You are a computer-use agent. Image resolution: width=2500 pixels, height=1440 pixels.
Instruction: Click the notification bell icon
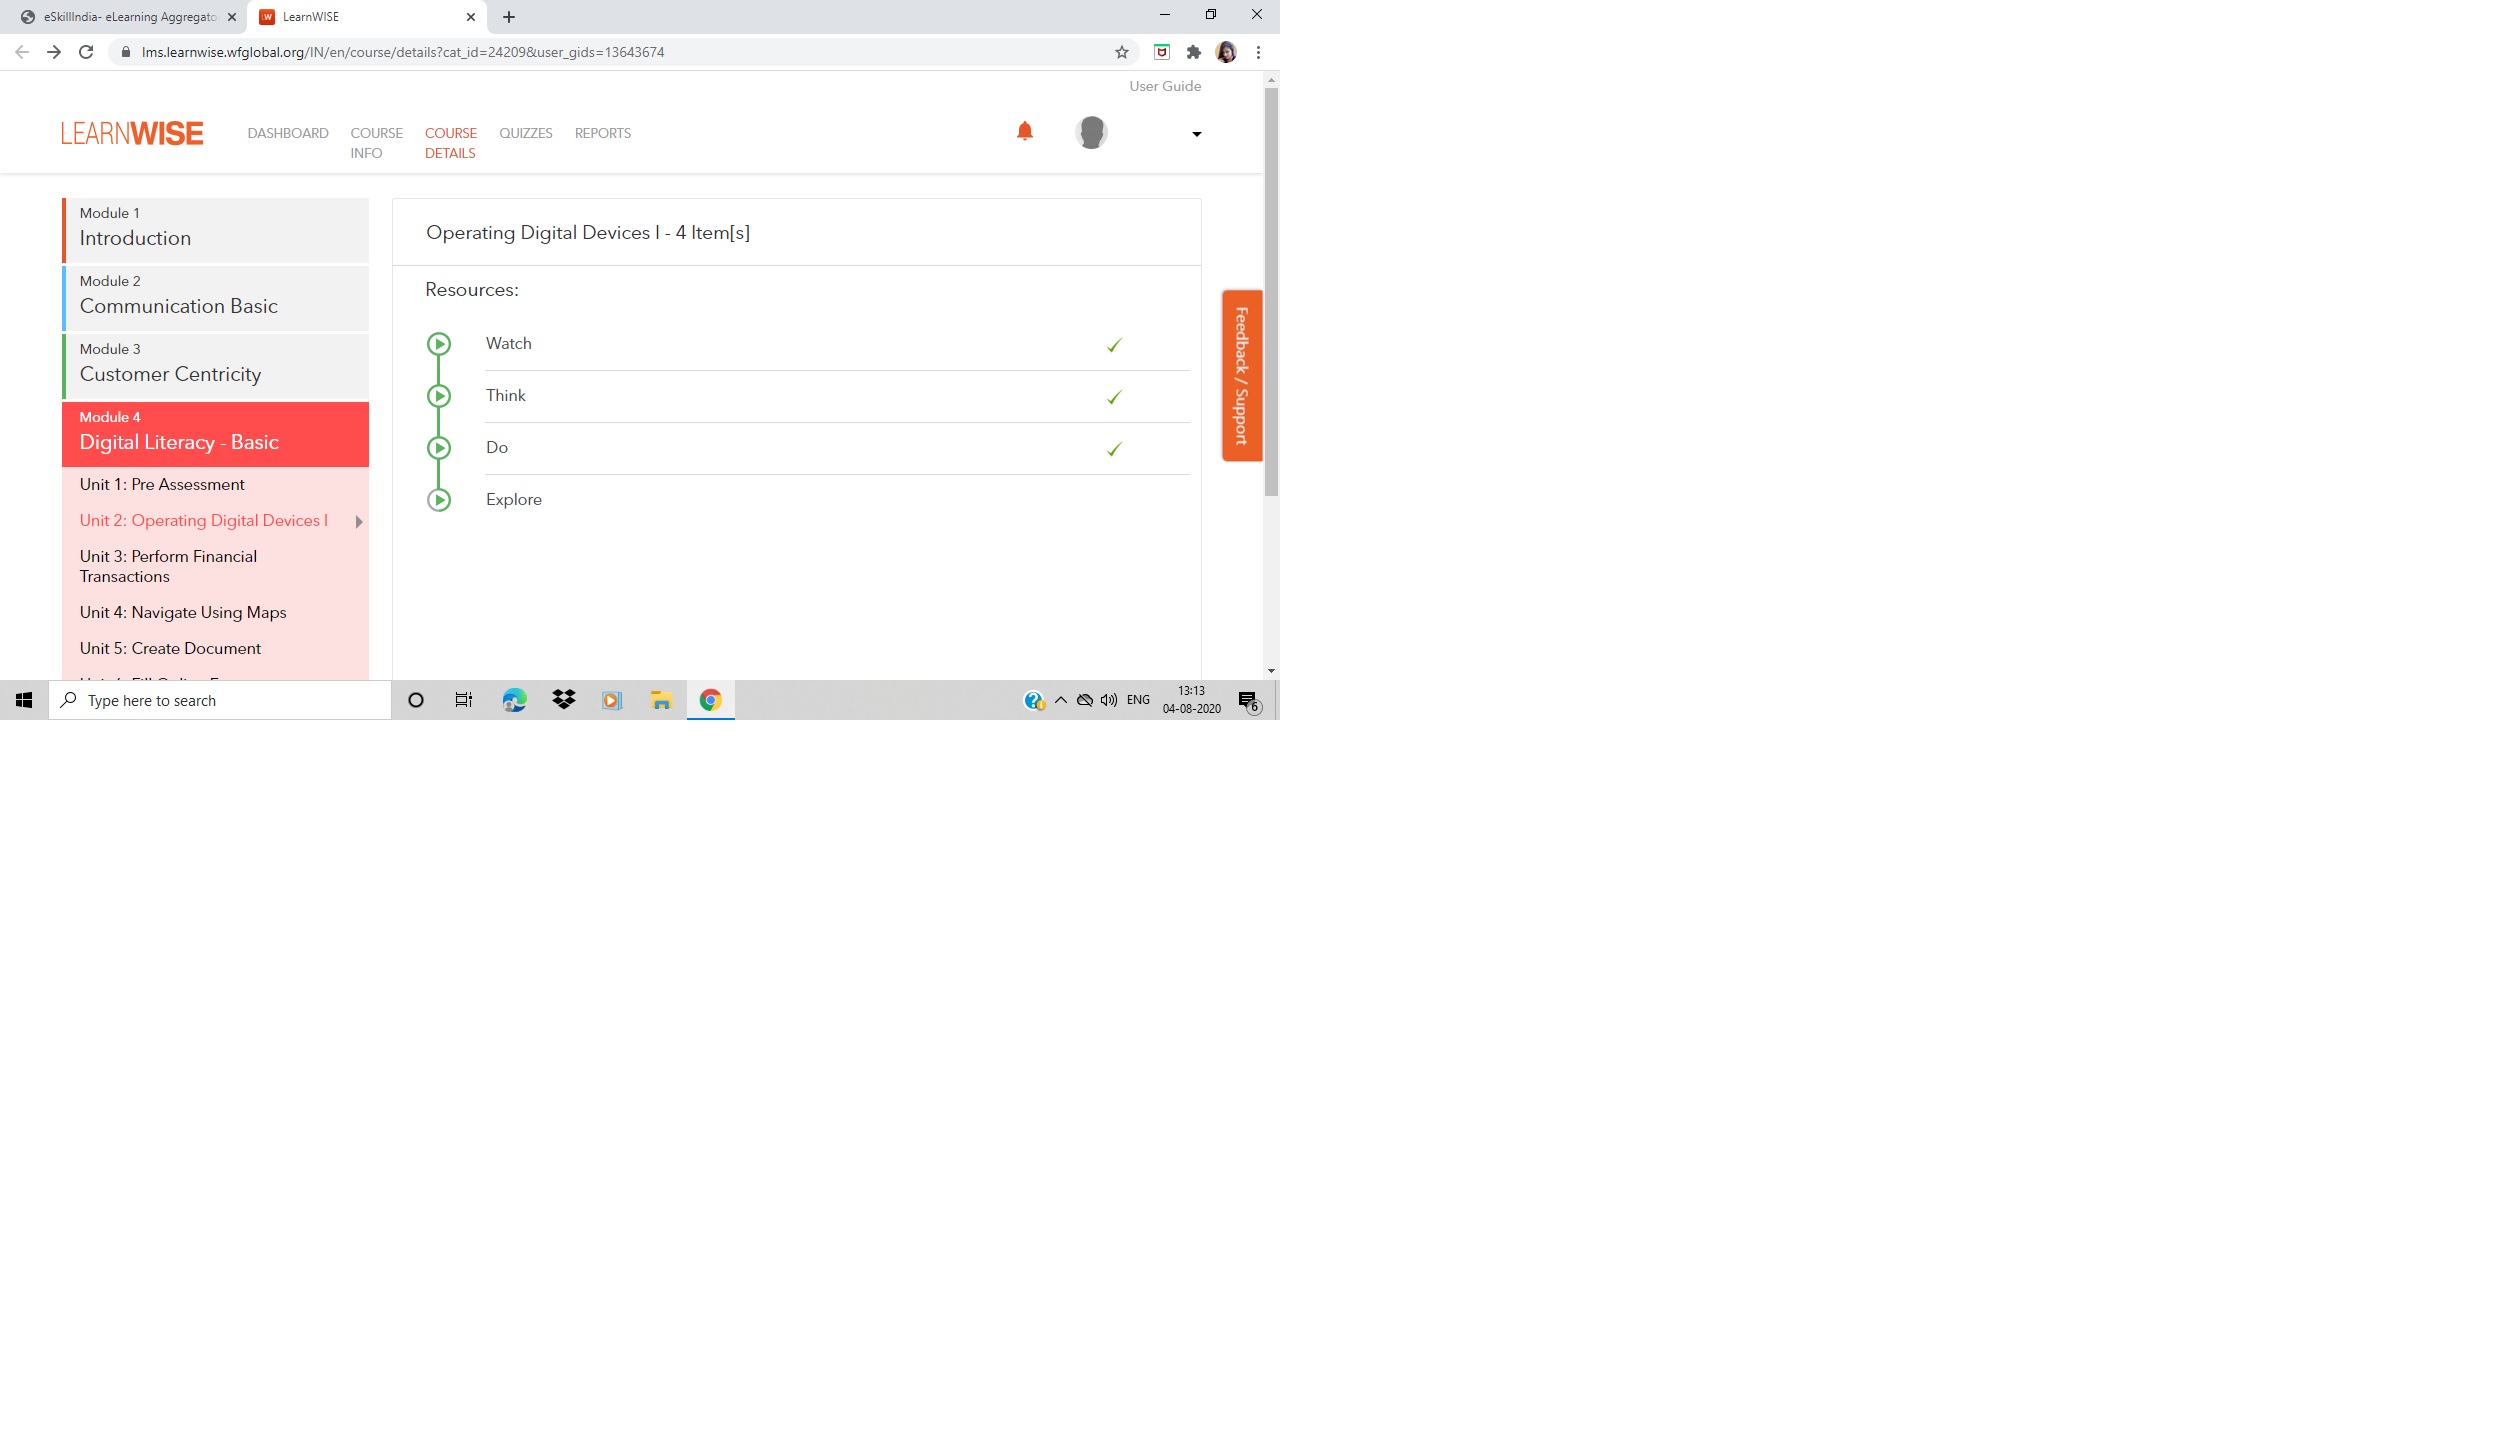click(1024, 131)
